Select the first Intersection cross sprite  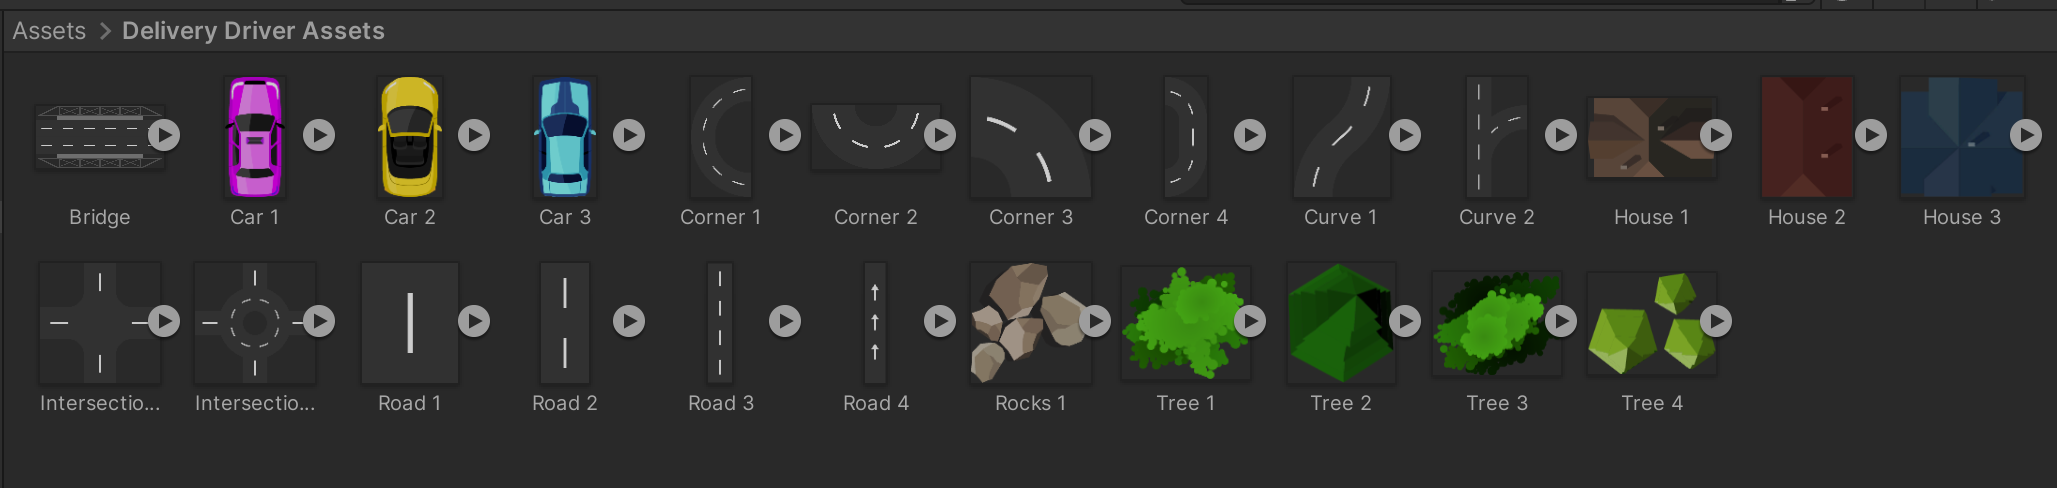tap(99, 323)
